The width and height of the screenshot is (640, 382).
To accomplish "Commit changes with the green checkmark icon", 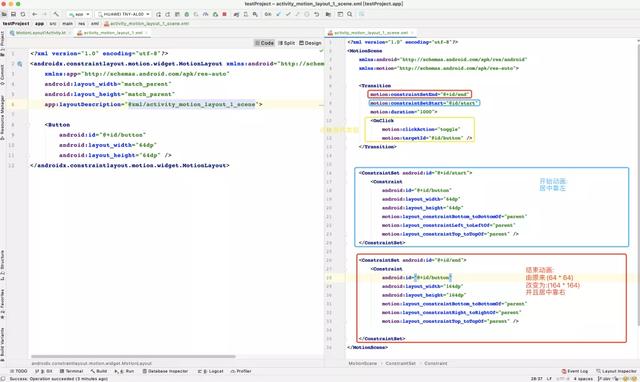I will click(288, 14).
